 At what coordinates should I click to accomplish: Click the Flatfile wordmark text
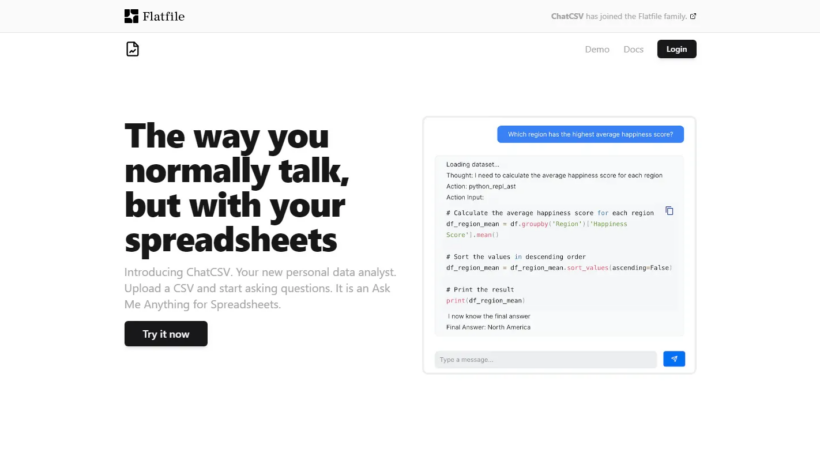point(163,17)
